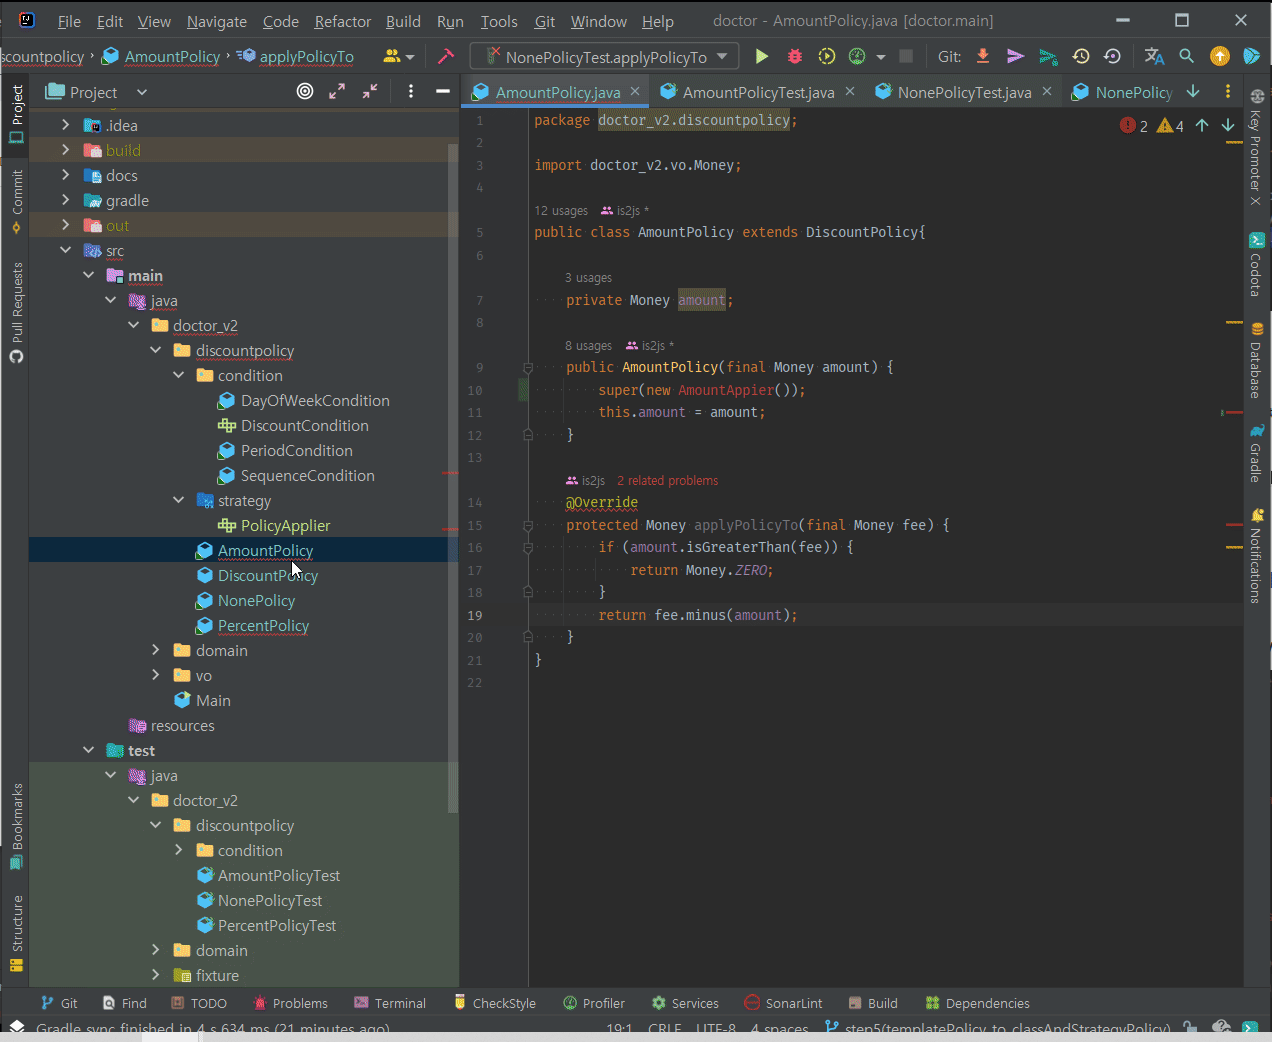Open the run configuration dropdown
The width and height of the screenshot is (1272, 1042).
605,57
